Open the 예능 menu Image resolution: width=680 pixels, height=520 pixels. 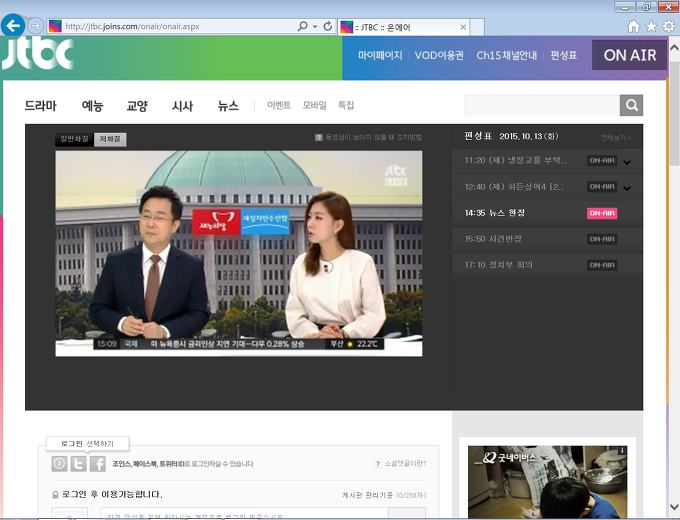pos(92,105)
